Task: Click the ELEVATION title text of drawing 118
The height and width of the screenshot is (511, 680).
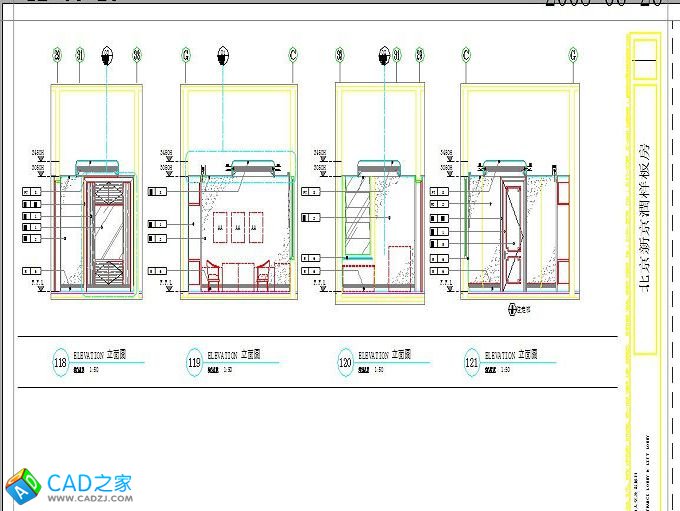Action: coord(90,356)
